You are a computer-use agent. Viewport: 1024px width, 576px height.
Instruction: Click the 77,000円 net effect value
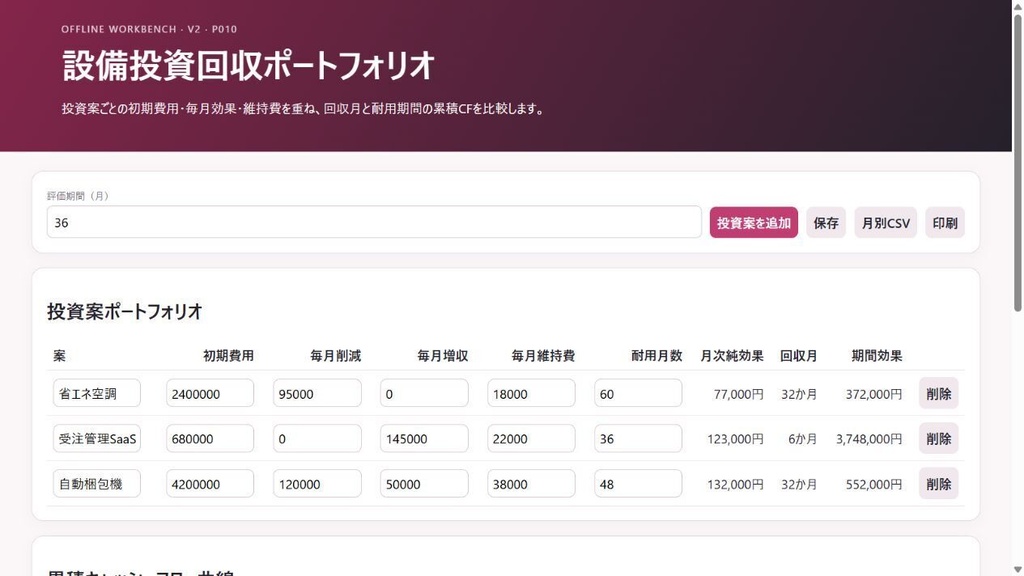coord(739,394)
